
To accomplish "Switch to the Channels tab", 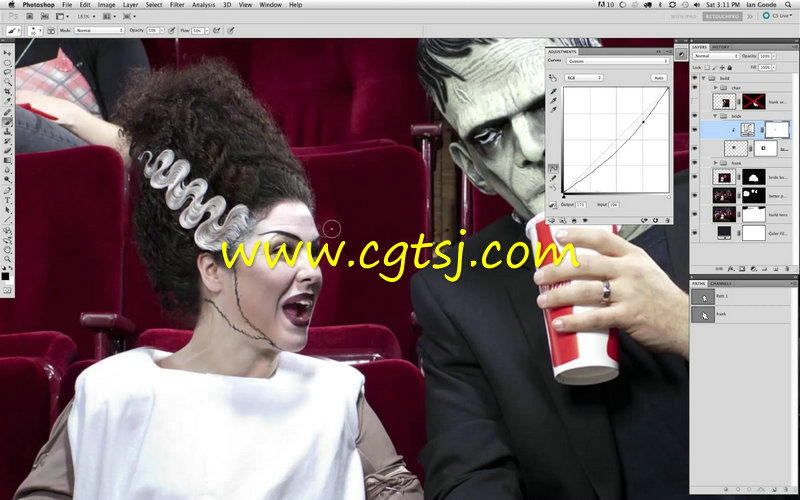I will pos(720,283).
